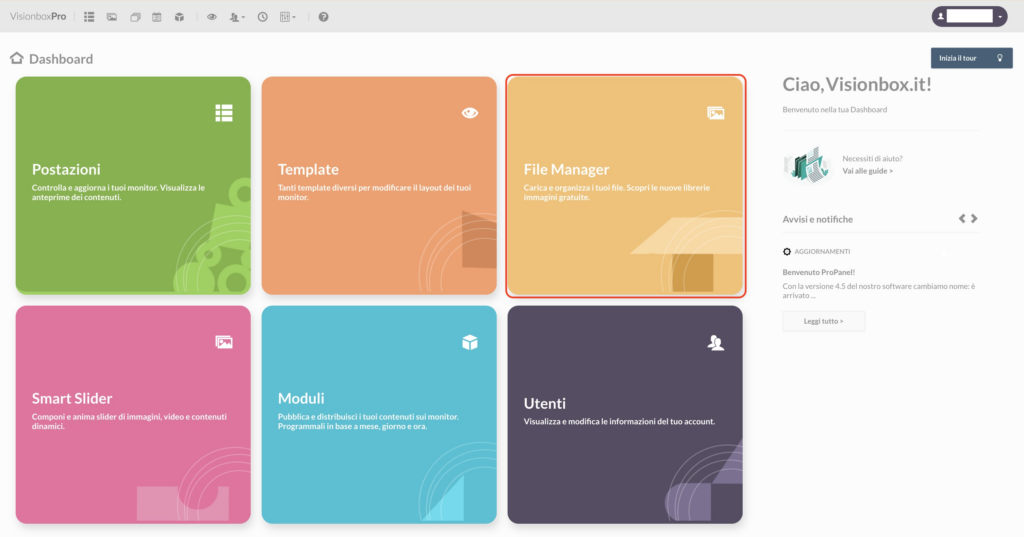Click the Leggi tutto button
This screenshot has width=1024, height=537.
click(x=824, y=321)
